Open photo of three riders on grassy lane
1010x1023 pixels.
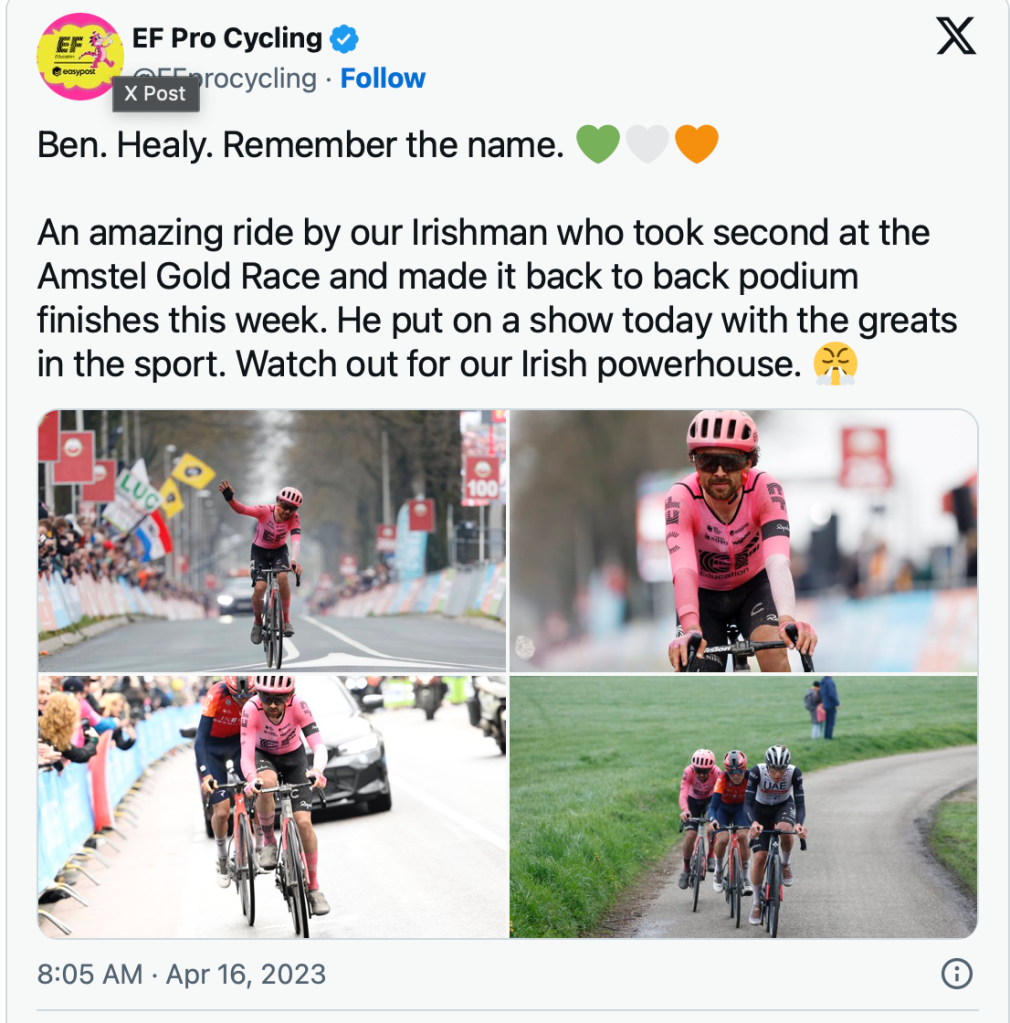click(x=743, y=806)
